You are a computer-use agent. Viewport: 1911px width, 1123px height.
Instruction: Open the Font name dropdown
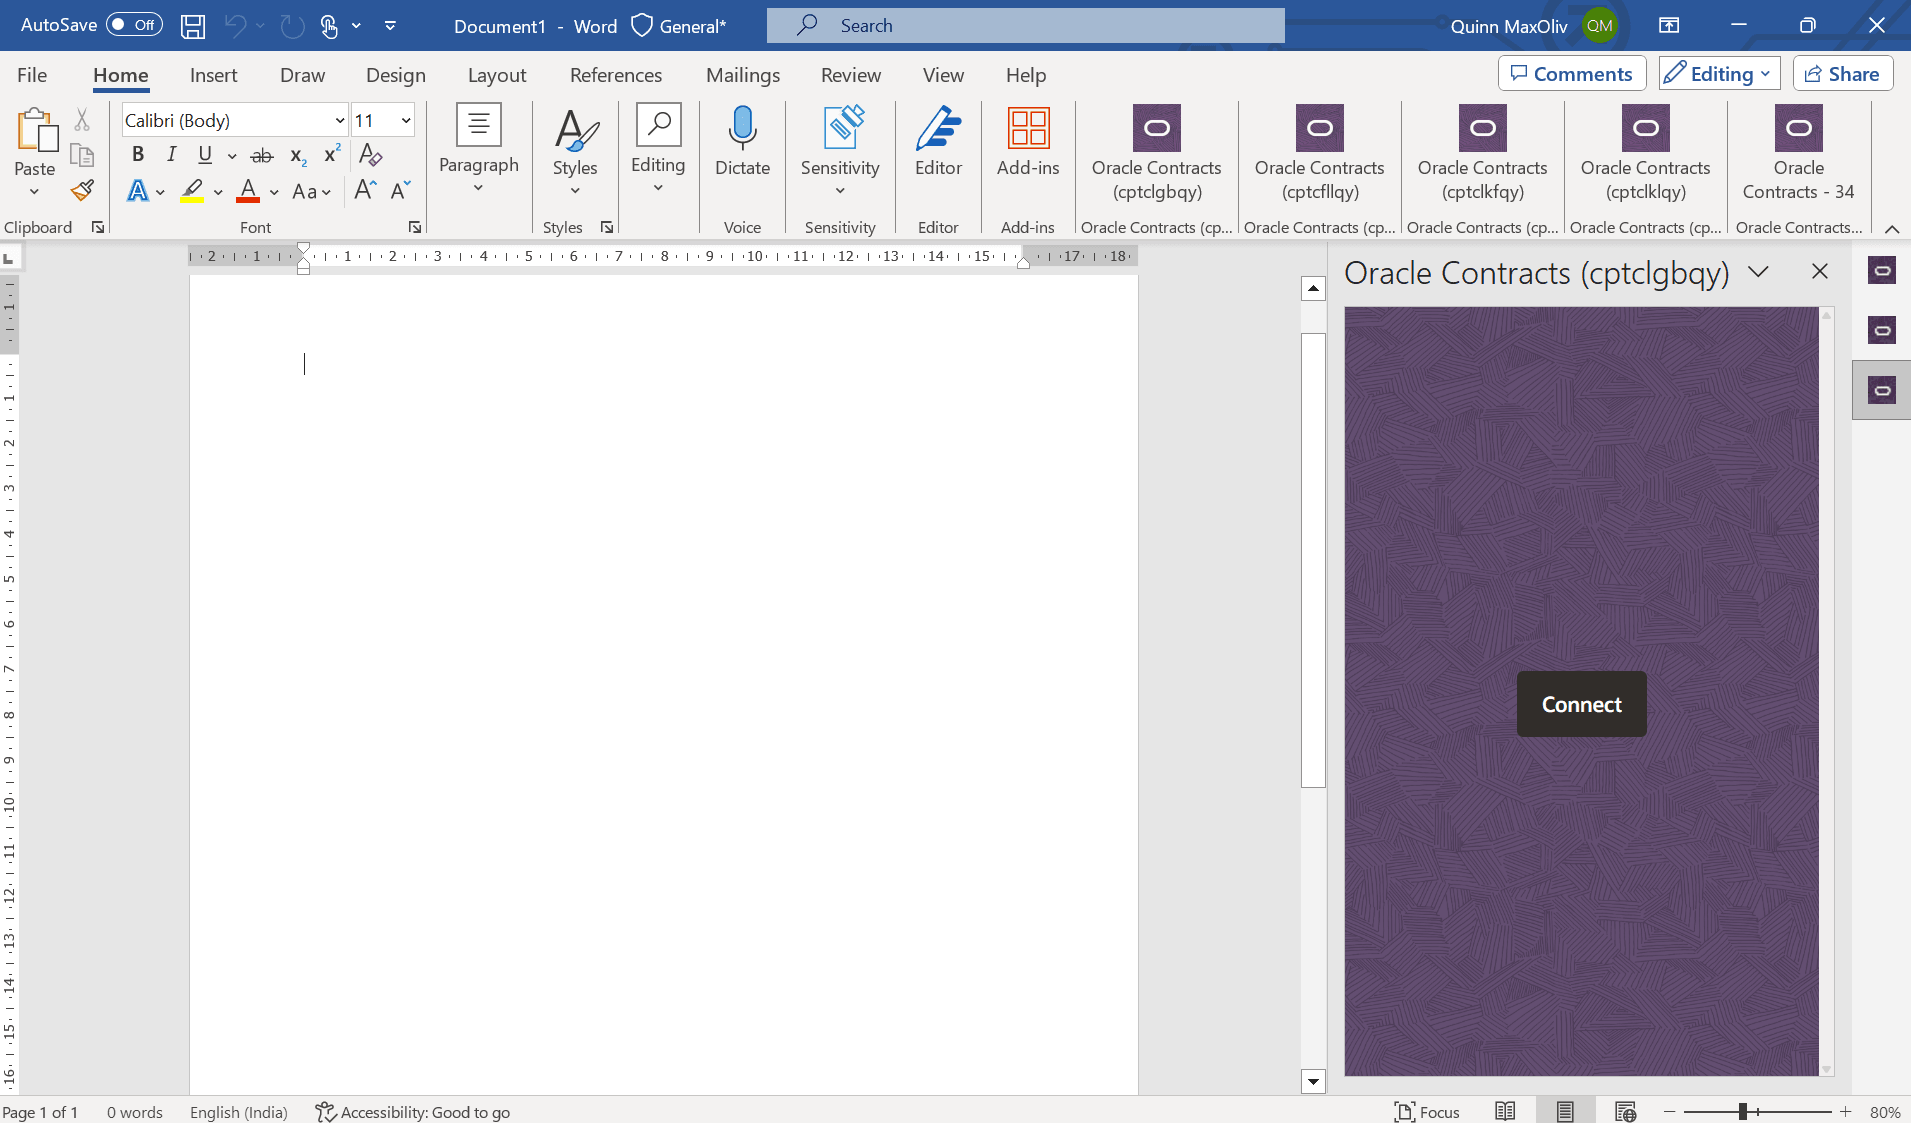[340, 121]
